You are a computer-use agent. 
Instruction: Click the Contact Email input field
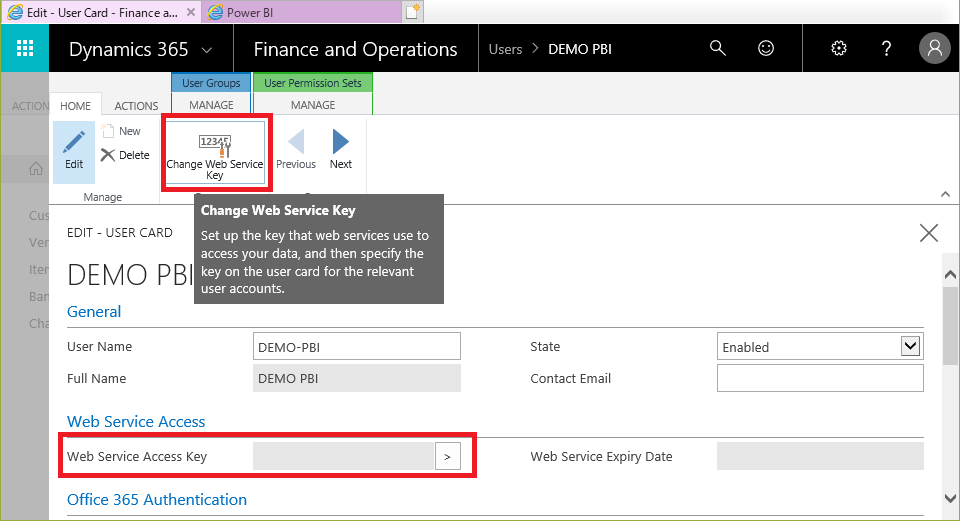pos(820,378)
